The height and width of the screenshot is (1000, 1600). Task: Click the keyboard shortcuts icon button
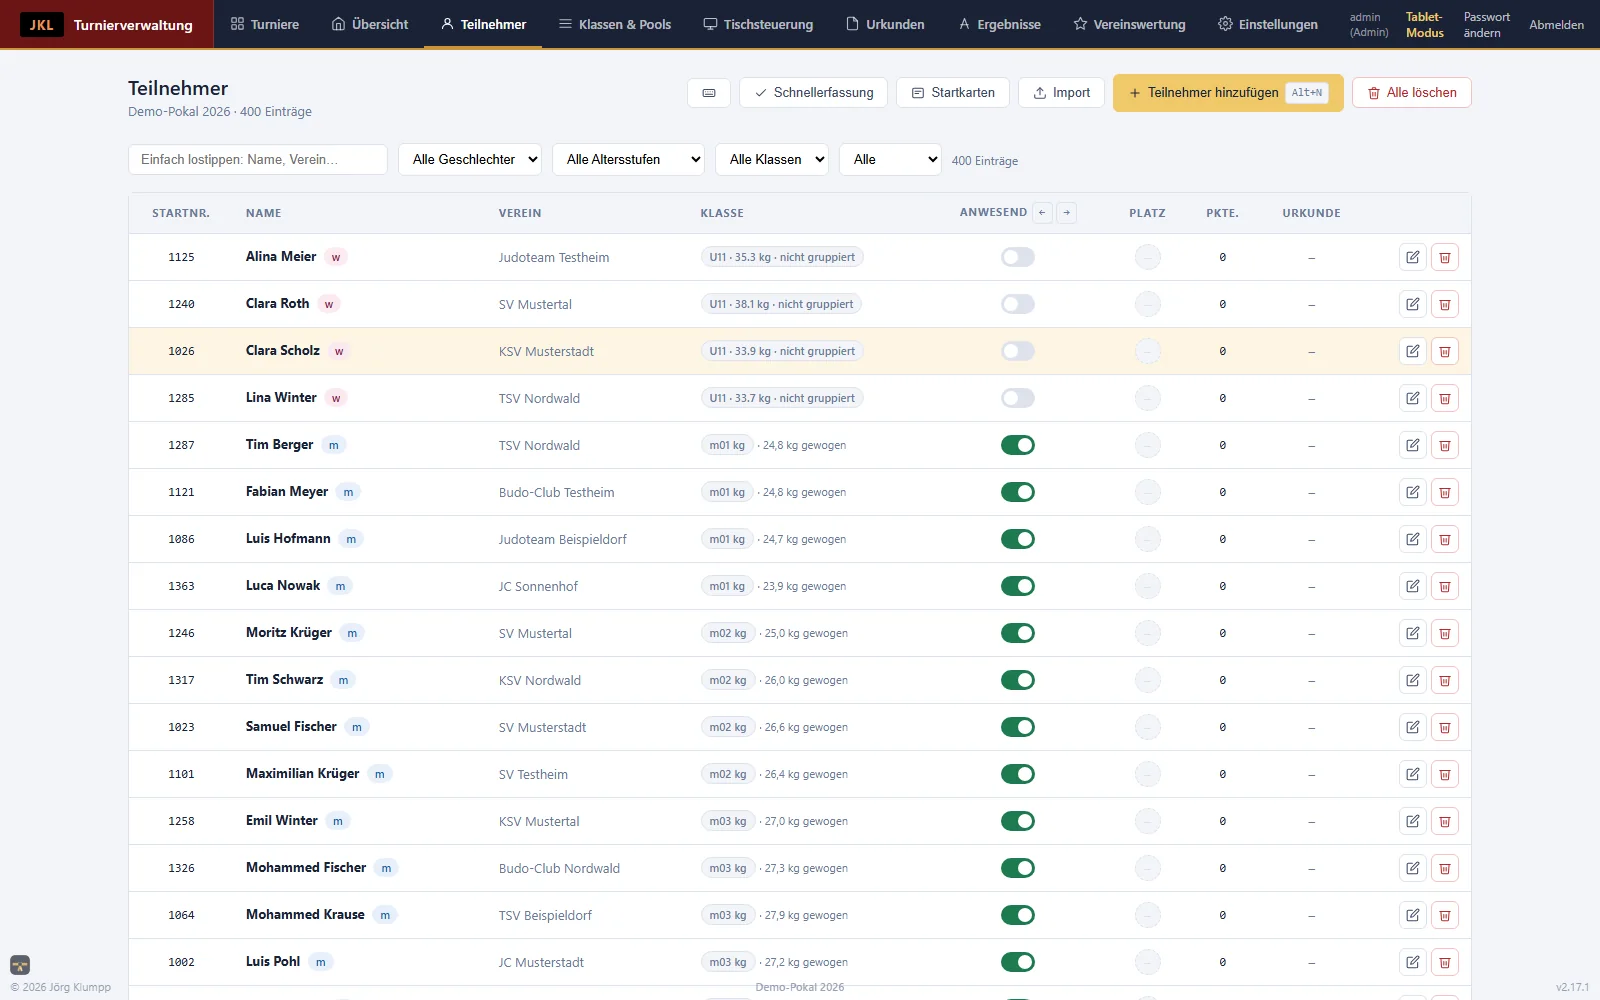[x=709, y=93]
